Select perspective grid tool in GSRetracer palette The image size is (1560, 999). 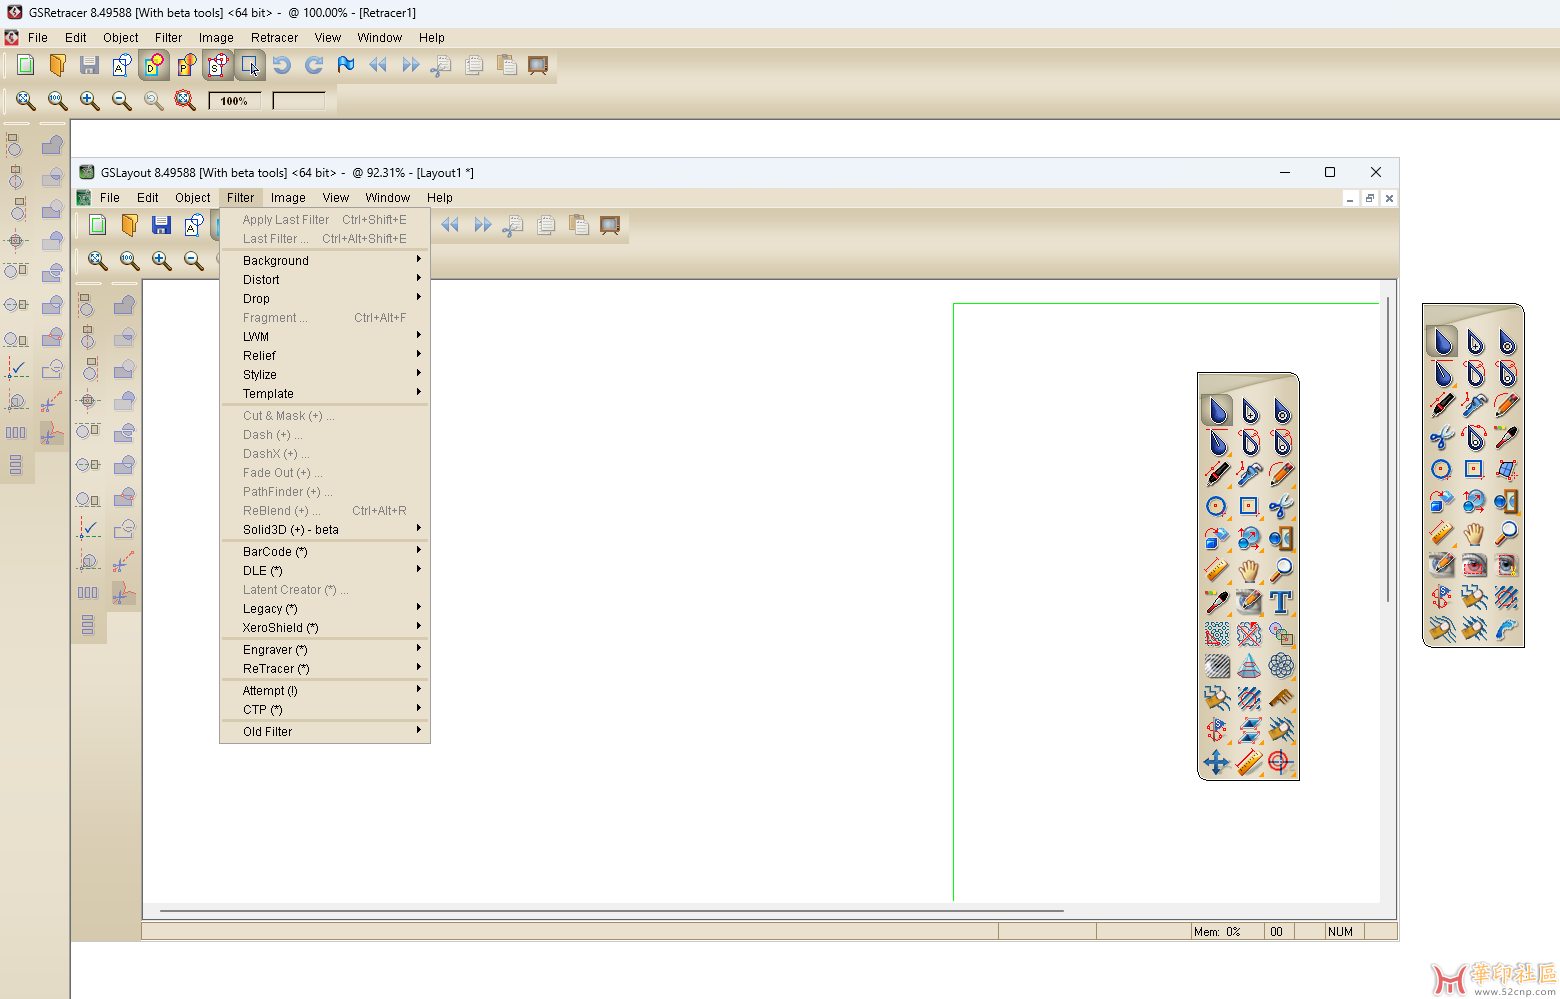(1506, 469)
